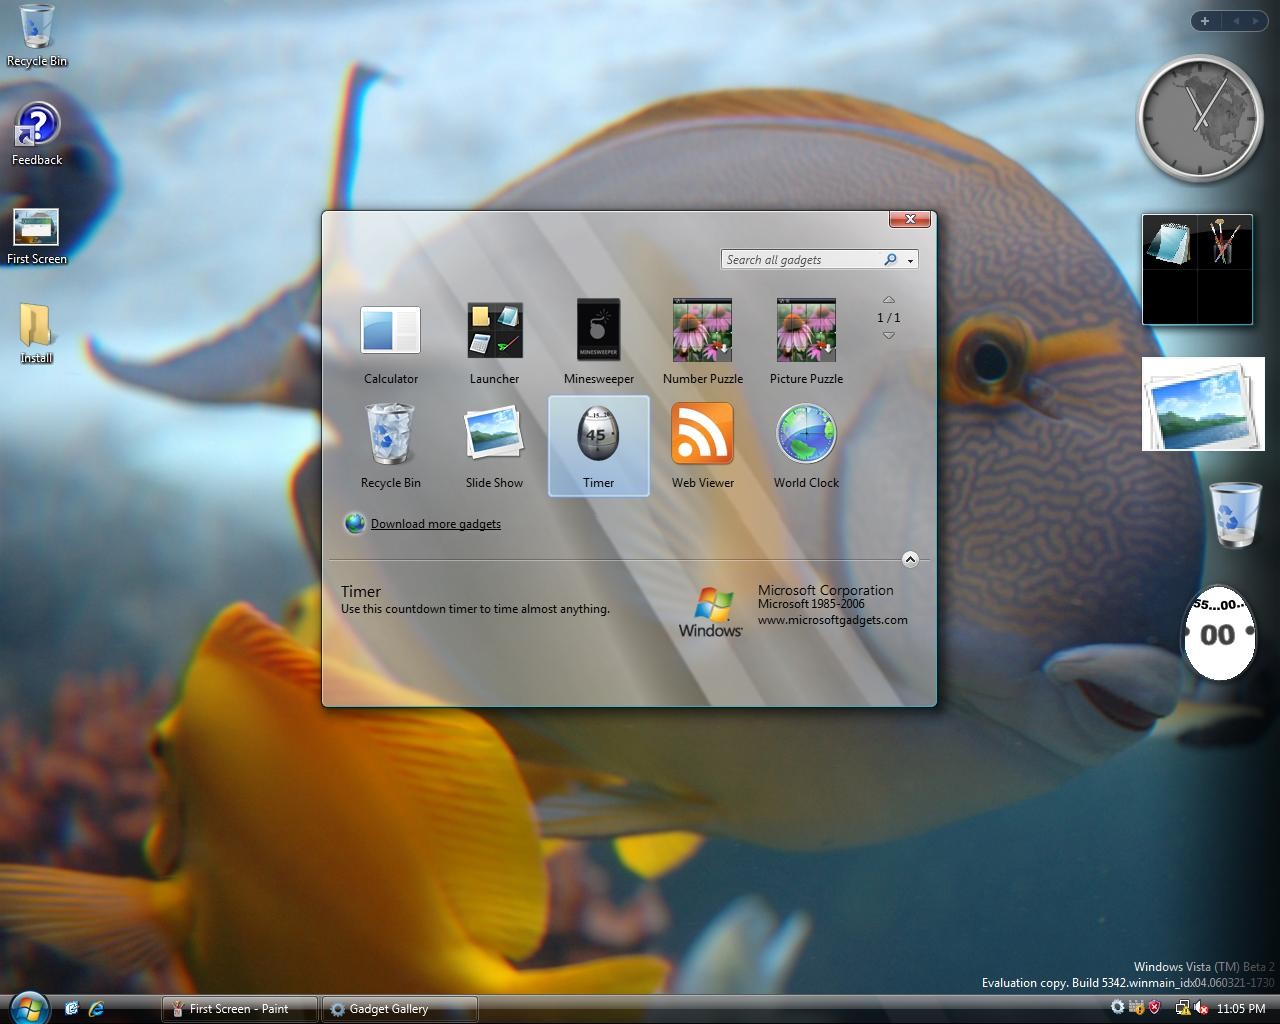1280x1024 pixels.
Task: Open the Windows Start orb
Action: 28,1006
